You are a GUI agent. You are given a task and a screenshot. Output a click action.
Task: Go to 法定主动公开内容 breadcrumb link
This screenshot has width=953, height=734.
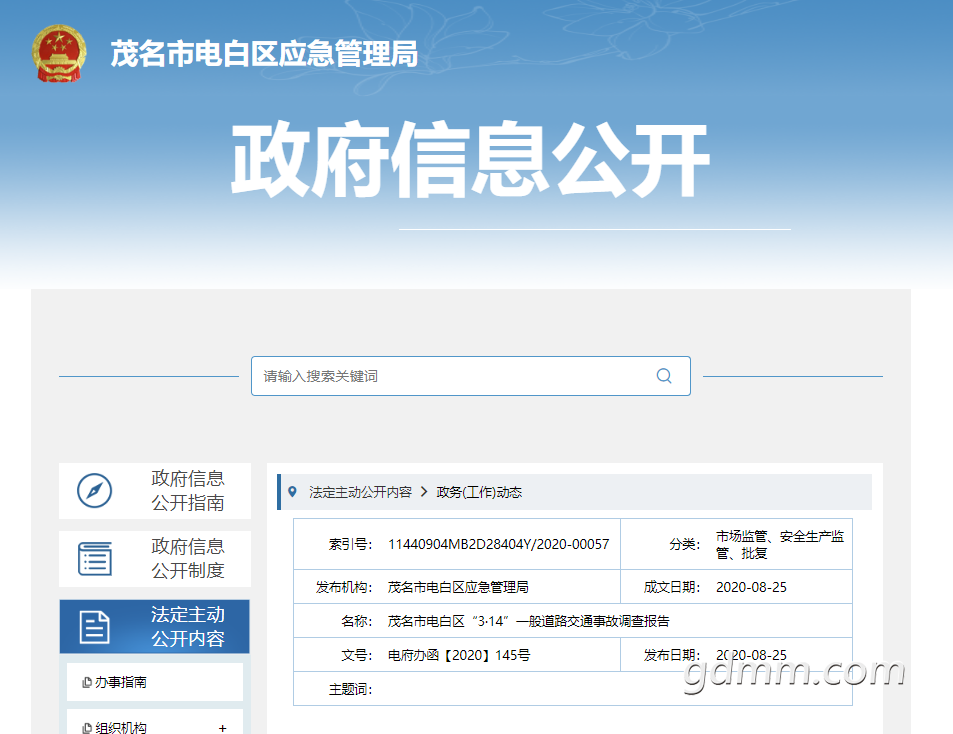coord(360,492)
